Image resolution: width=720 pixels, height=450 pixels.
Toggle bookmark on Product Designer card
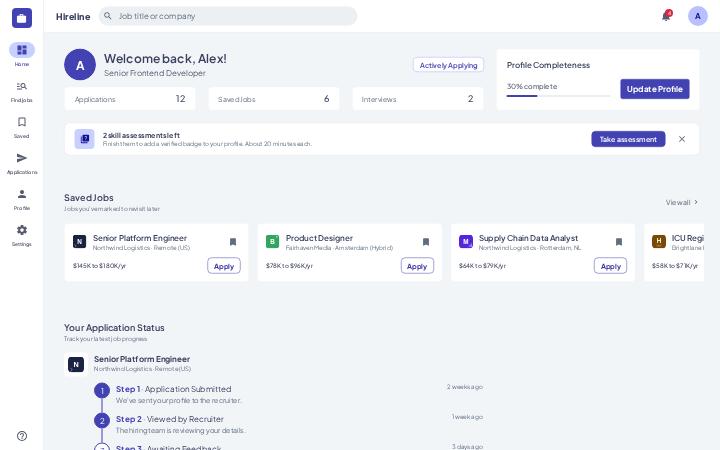pyautogui.click(x=426, y=242)
